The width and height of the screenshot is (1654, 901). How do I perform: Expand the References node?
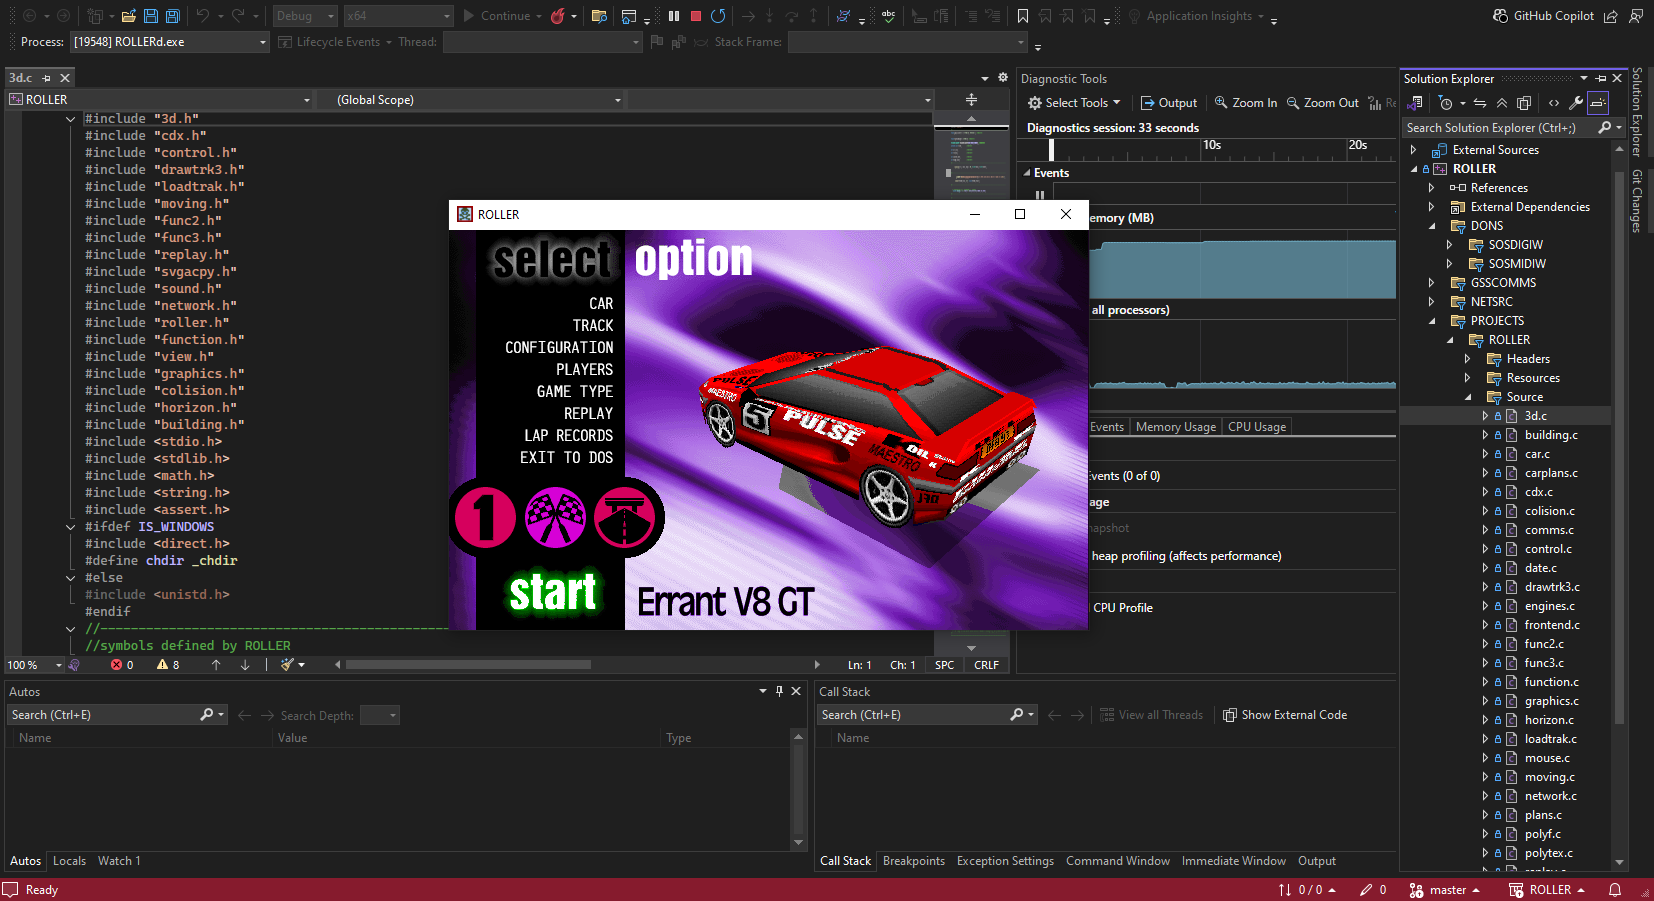1431,188
